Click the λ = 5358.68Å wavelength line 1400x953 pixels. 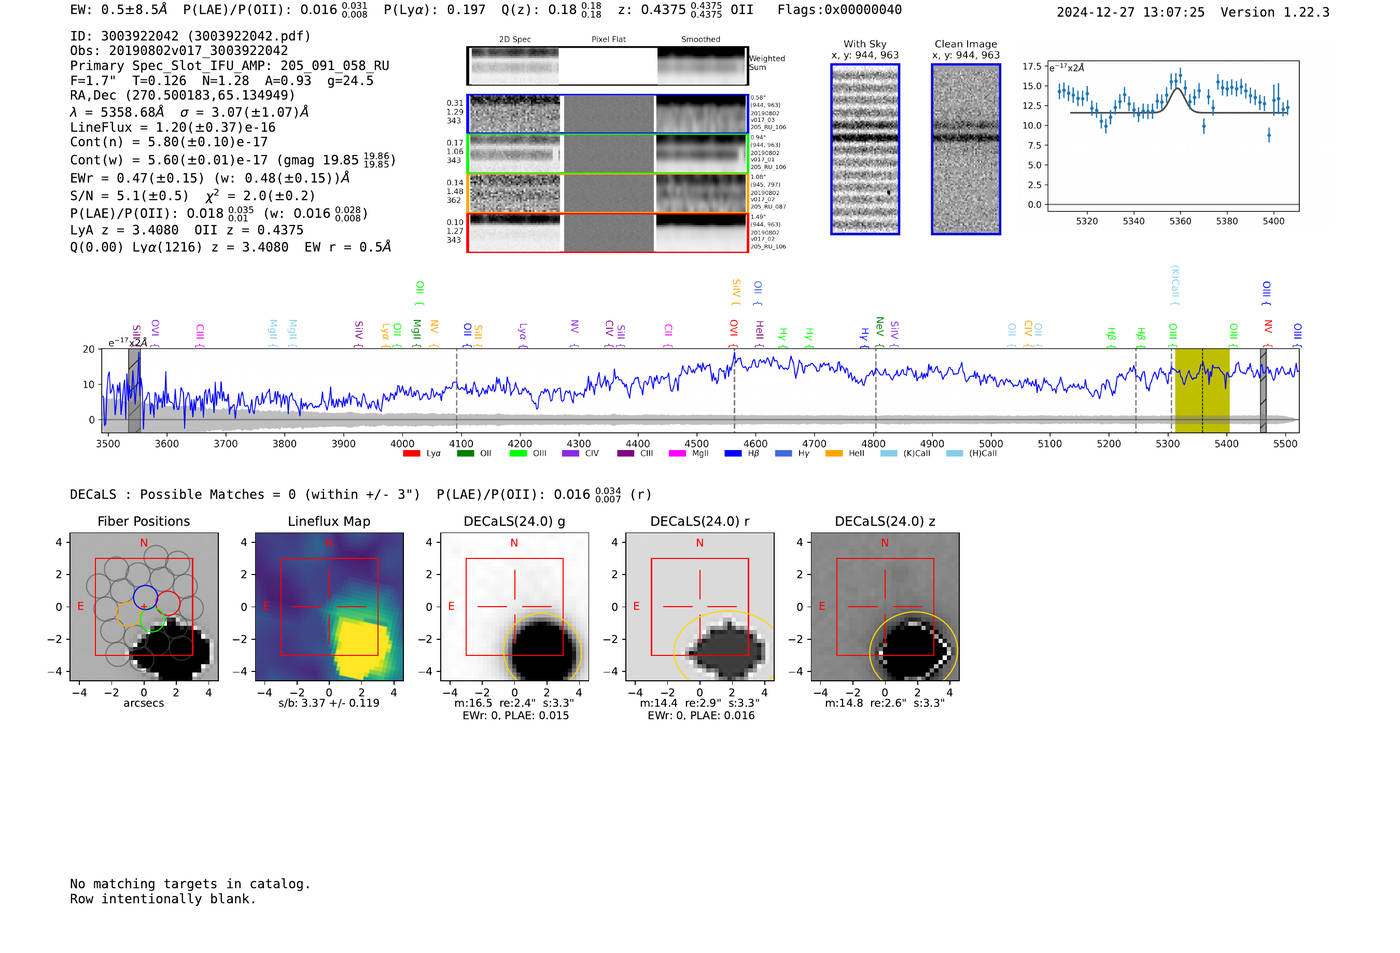(x=190, y=112)
